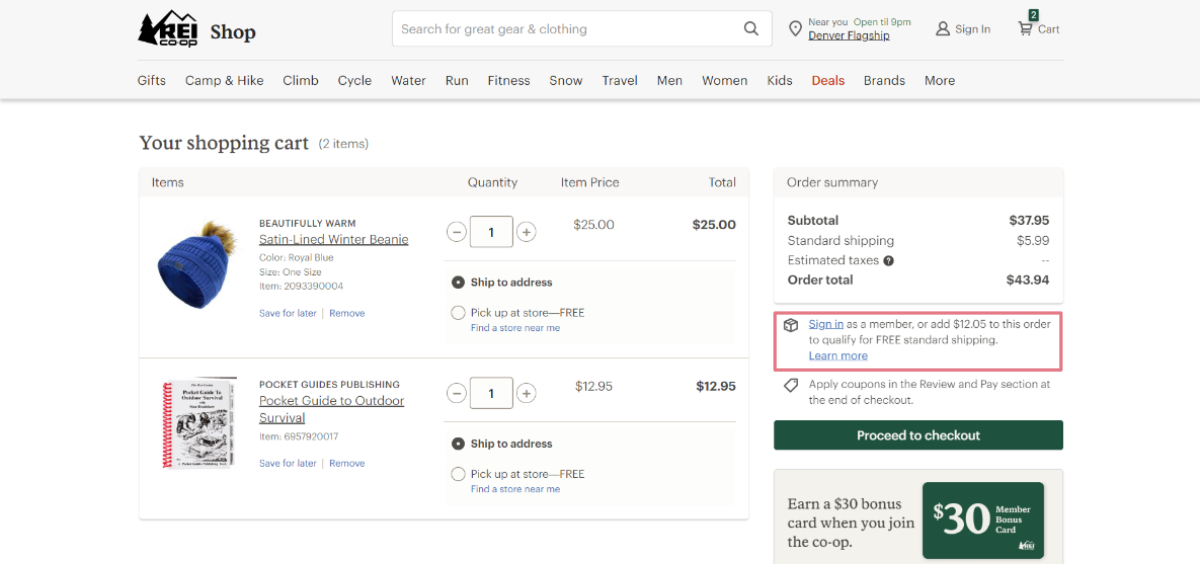Click the blue beanie product thumbnail
This screenshot has height=564, width=1200.
197,264
